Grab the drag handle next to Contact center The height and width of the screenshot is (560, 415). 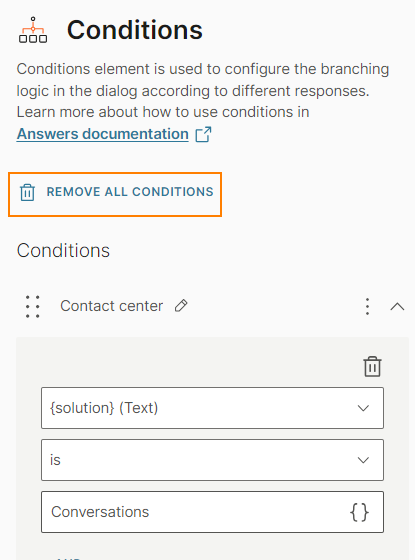tap(32, 306)
